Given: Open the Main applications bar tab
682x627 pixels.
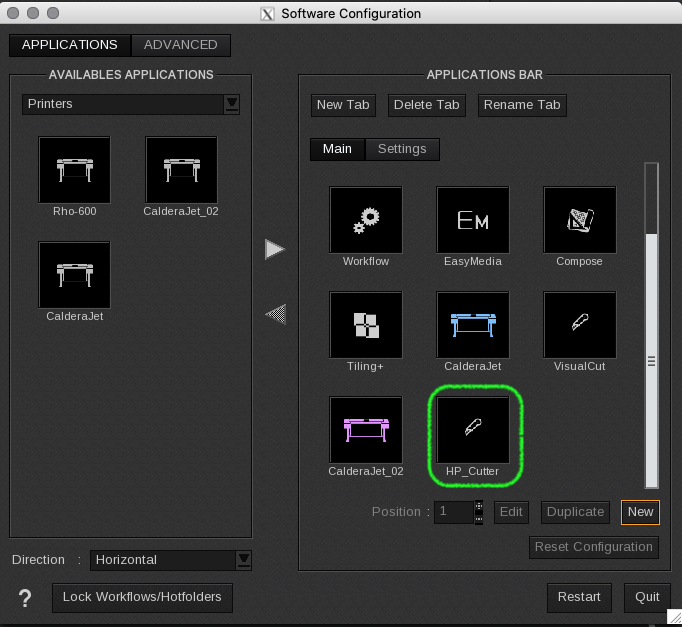Looking at the screenshot, I should (337, 149).
